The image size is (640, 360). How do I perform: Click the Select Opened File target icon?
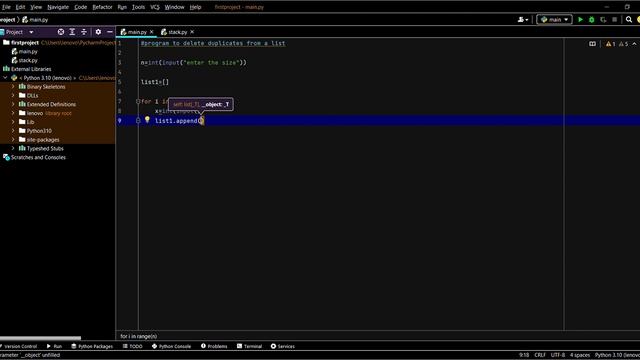coord(61,32)
